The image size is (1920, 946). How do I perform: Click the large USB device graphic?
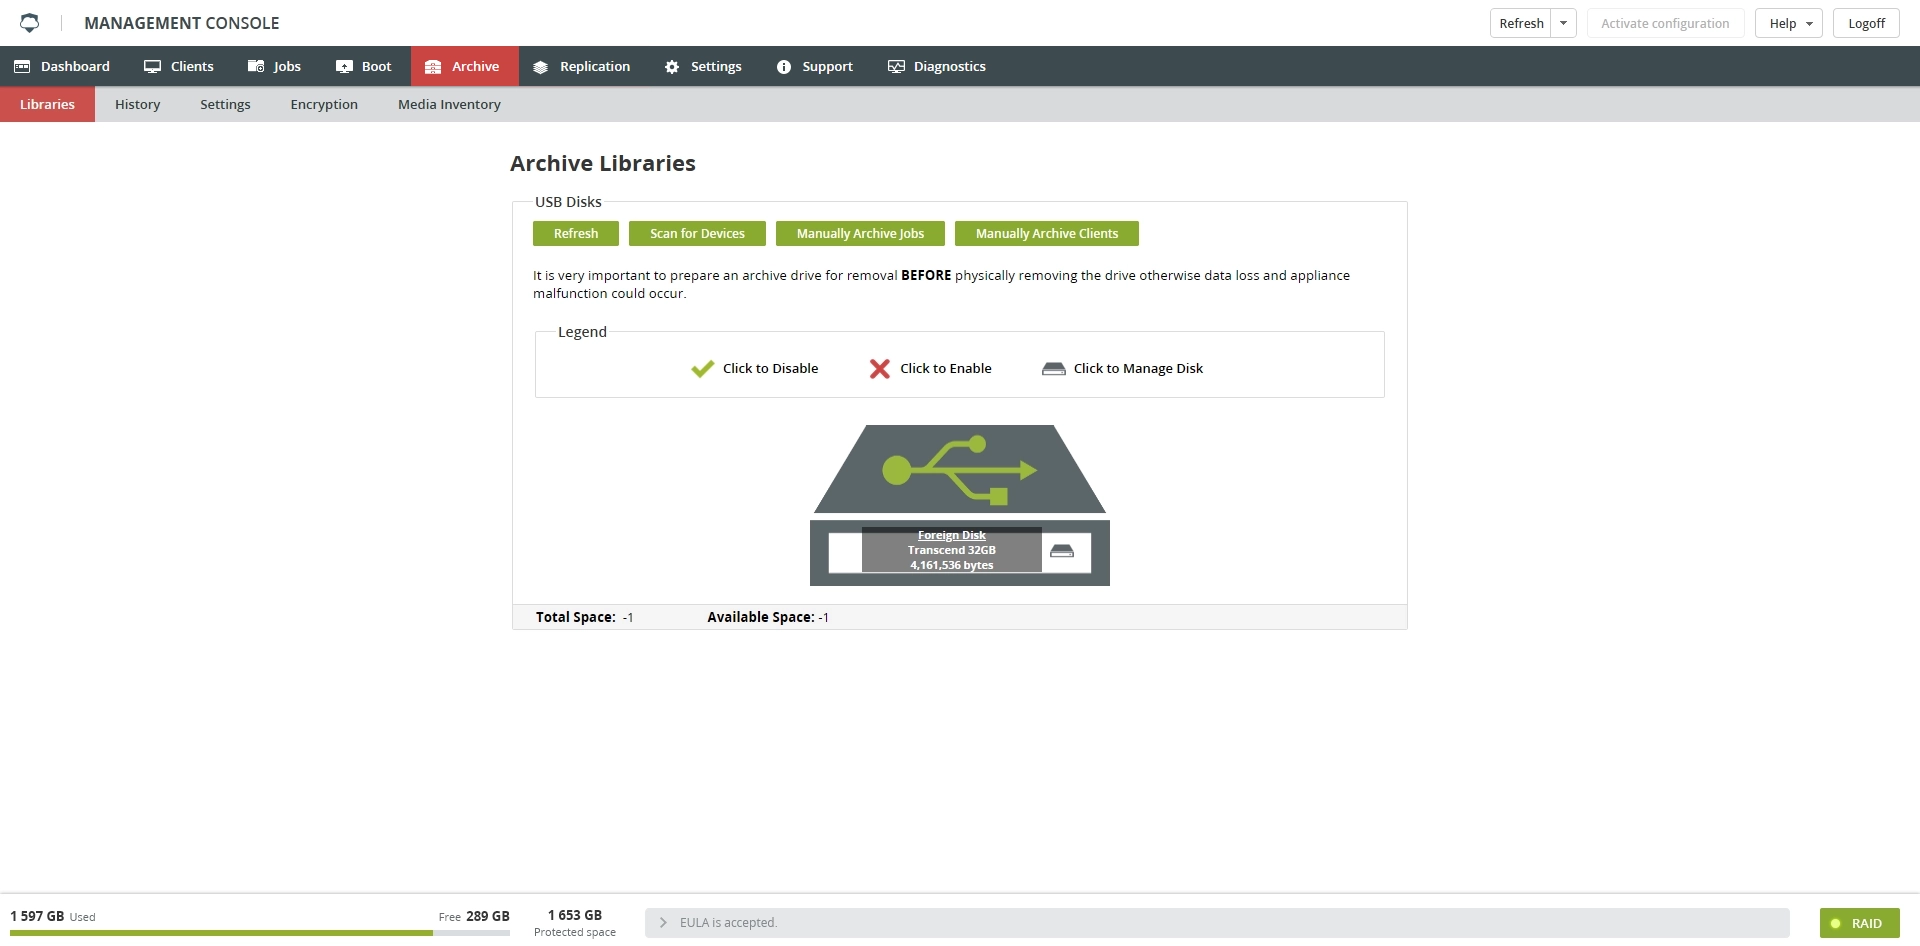960,469
